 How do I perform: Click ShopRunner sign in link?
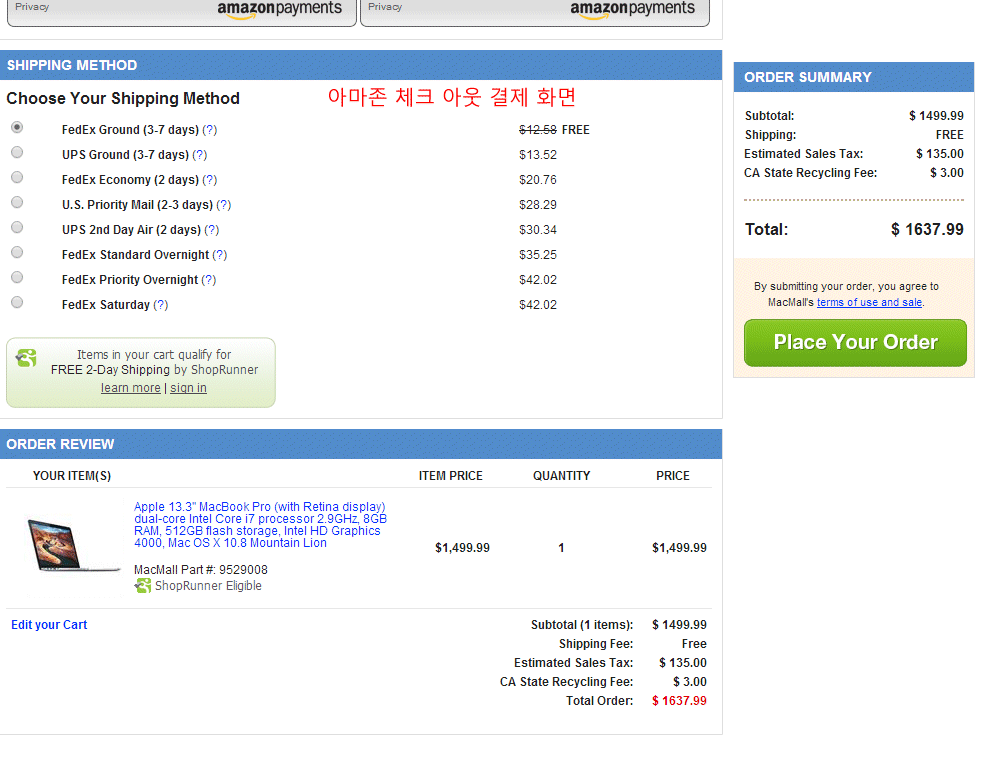(188, 388)
